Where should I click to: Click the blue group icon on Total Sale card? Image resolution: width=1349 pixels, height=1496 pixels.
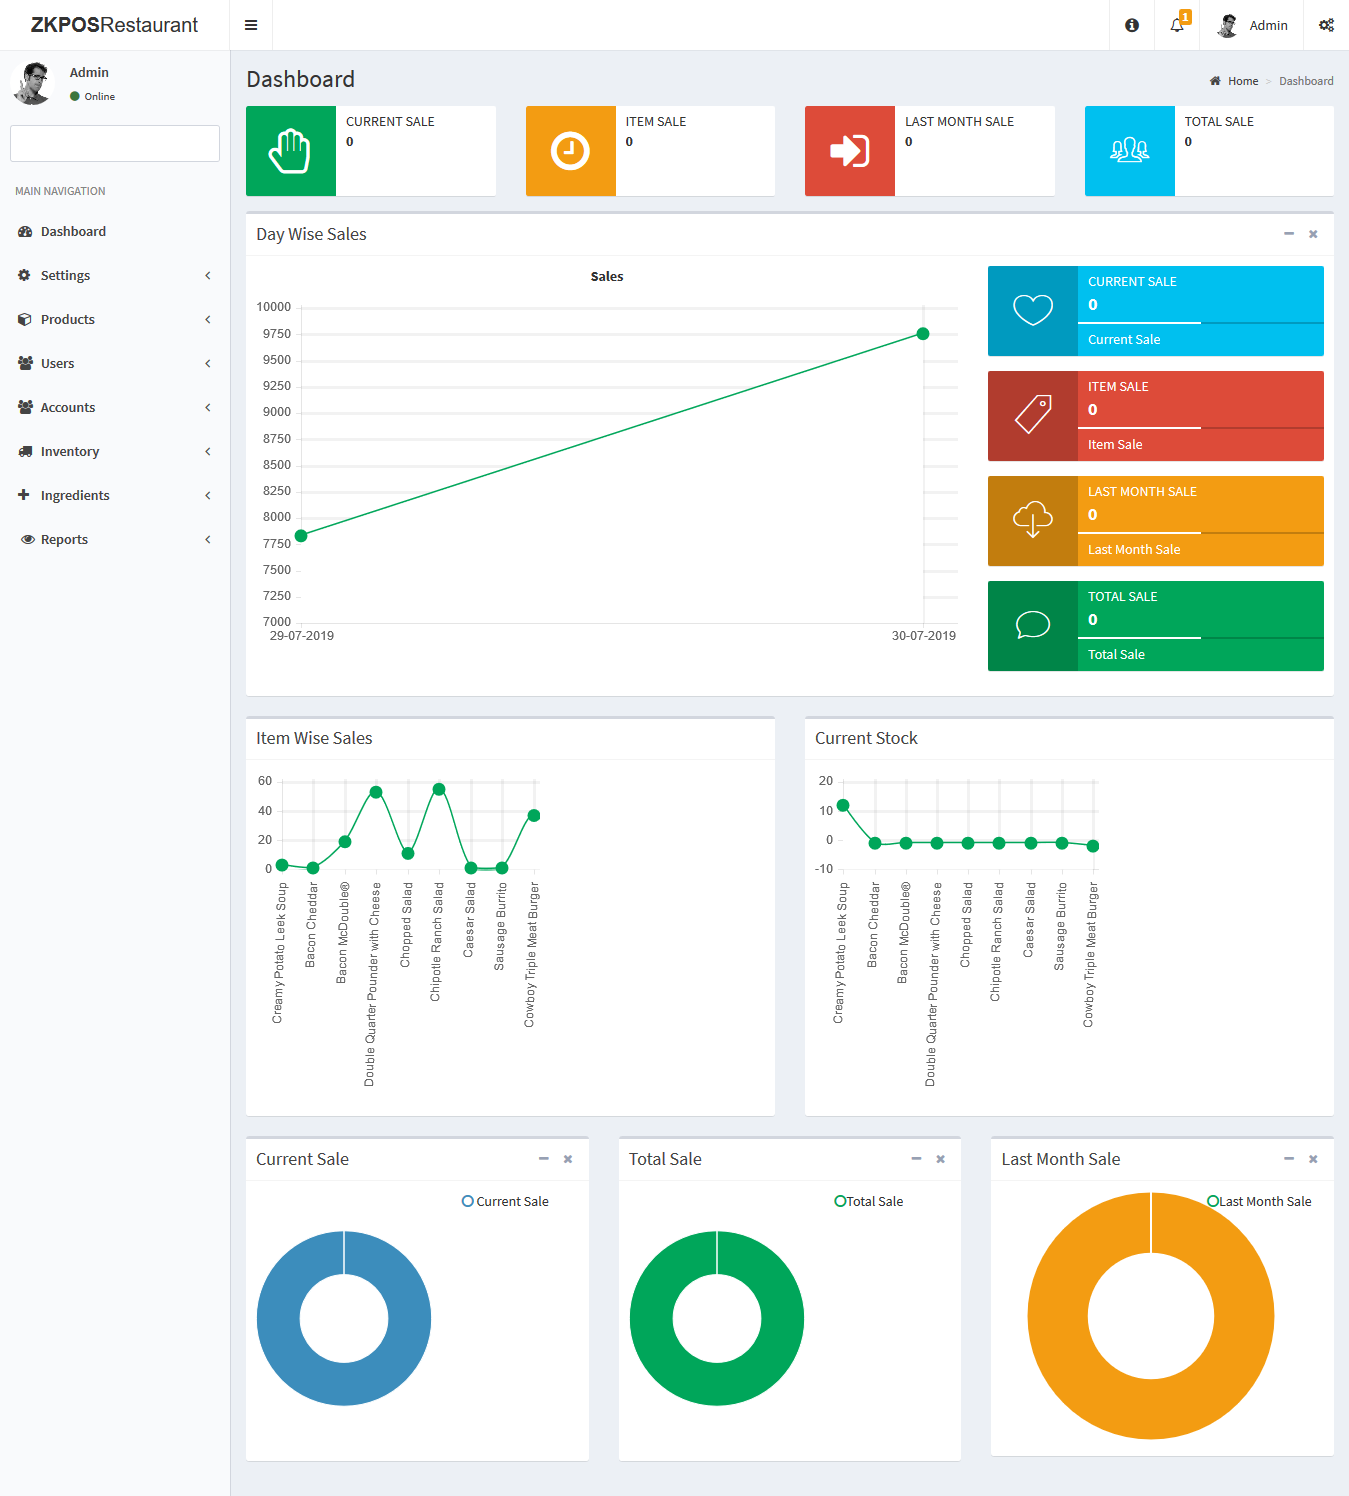[1129, 151]
